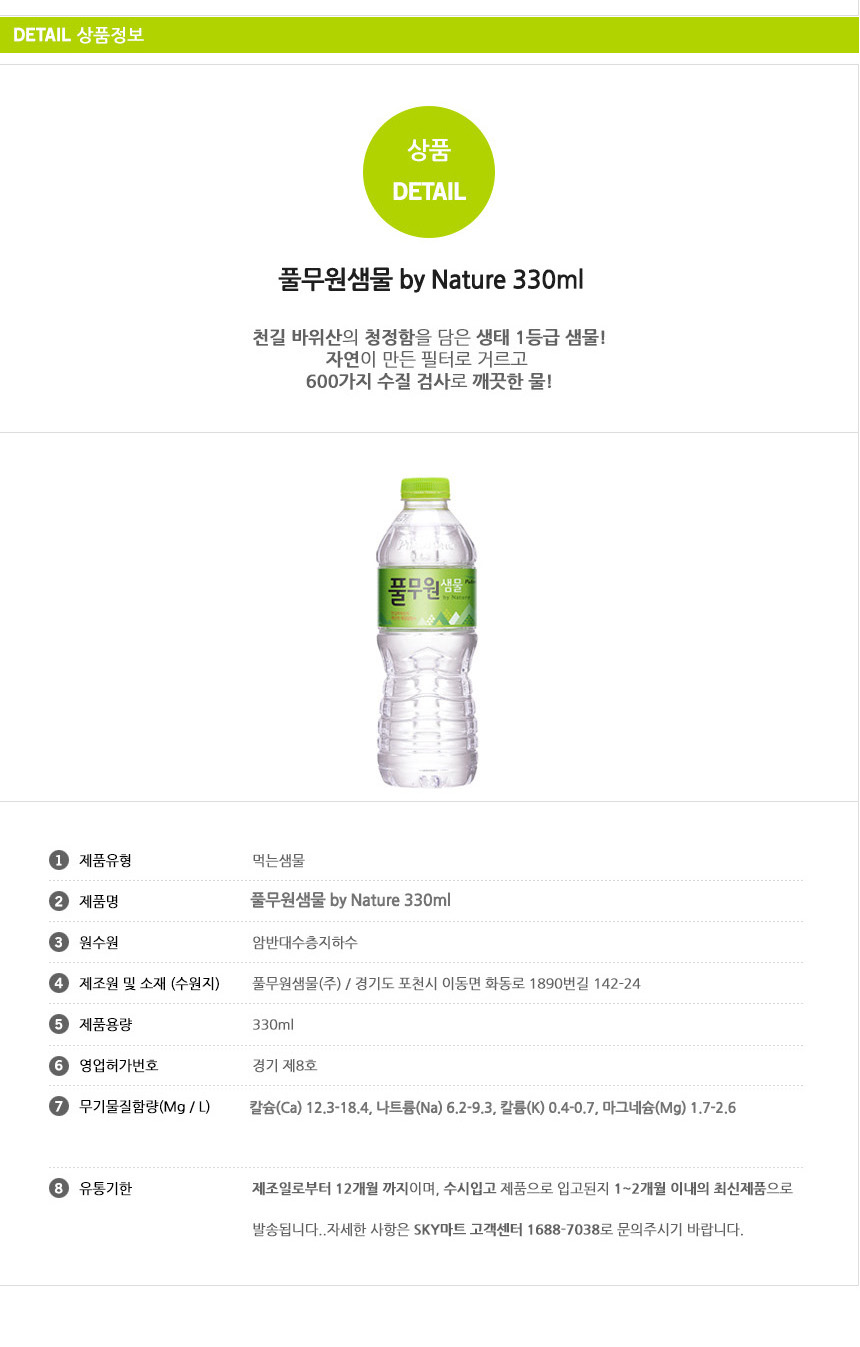Viewport: 860px width, 1347px height.
Task: Click the number 1 bullet icon
Action: point(58,860)
